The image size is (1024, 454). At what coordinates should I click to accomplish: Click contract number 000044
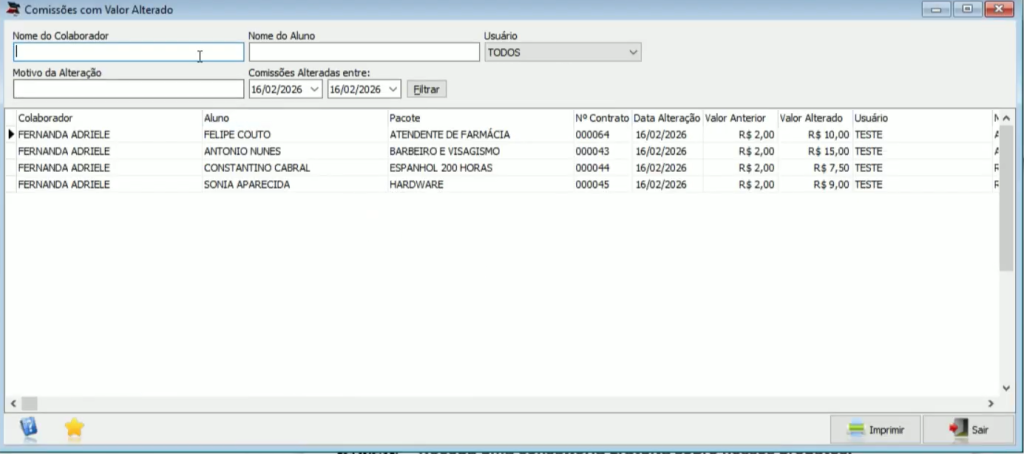[x=592, y=168]
